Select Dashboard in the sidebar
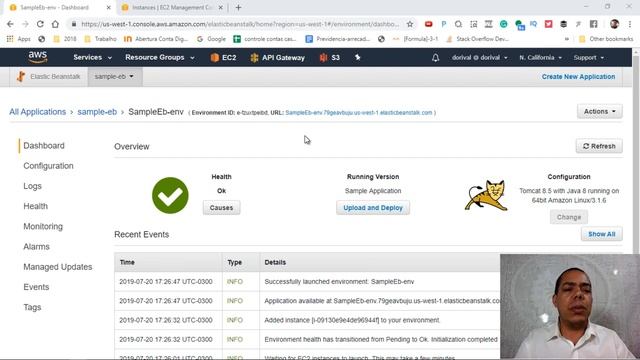The image size is (640, 360). pos(44,146)
